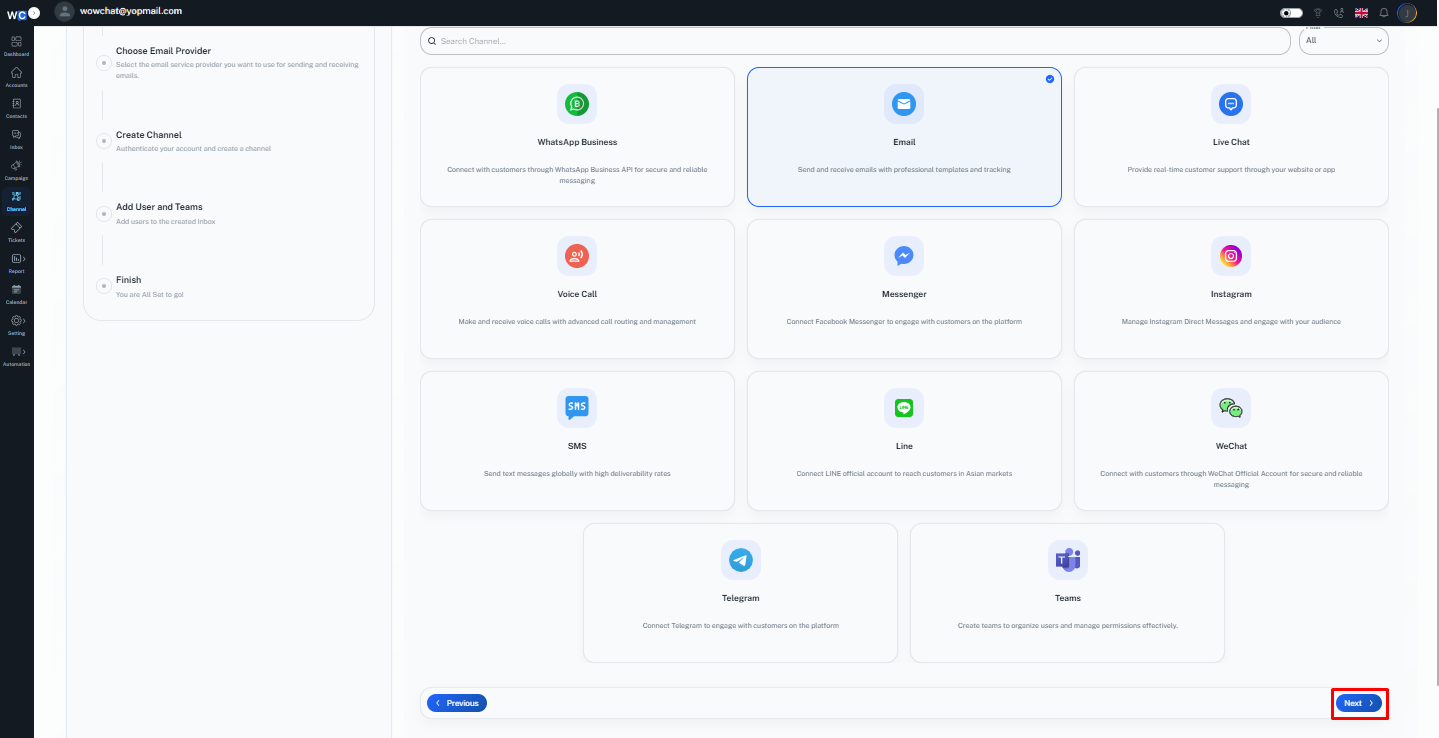Viewport: 1439px width, 738px height.
Task: Go to Accounts in the sidebar
Action: coord(16,76)
